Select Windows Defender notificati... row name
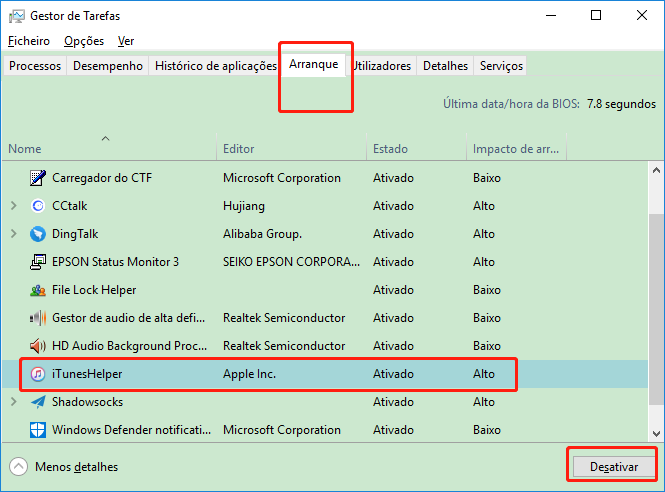The height and width of the screenshot is (492, 665). tap(131, 430)
